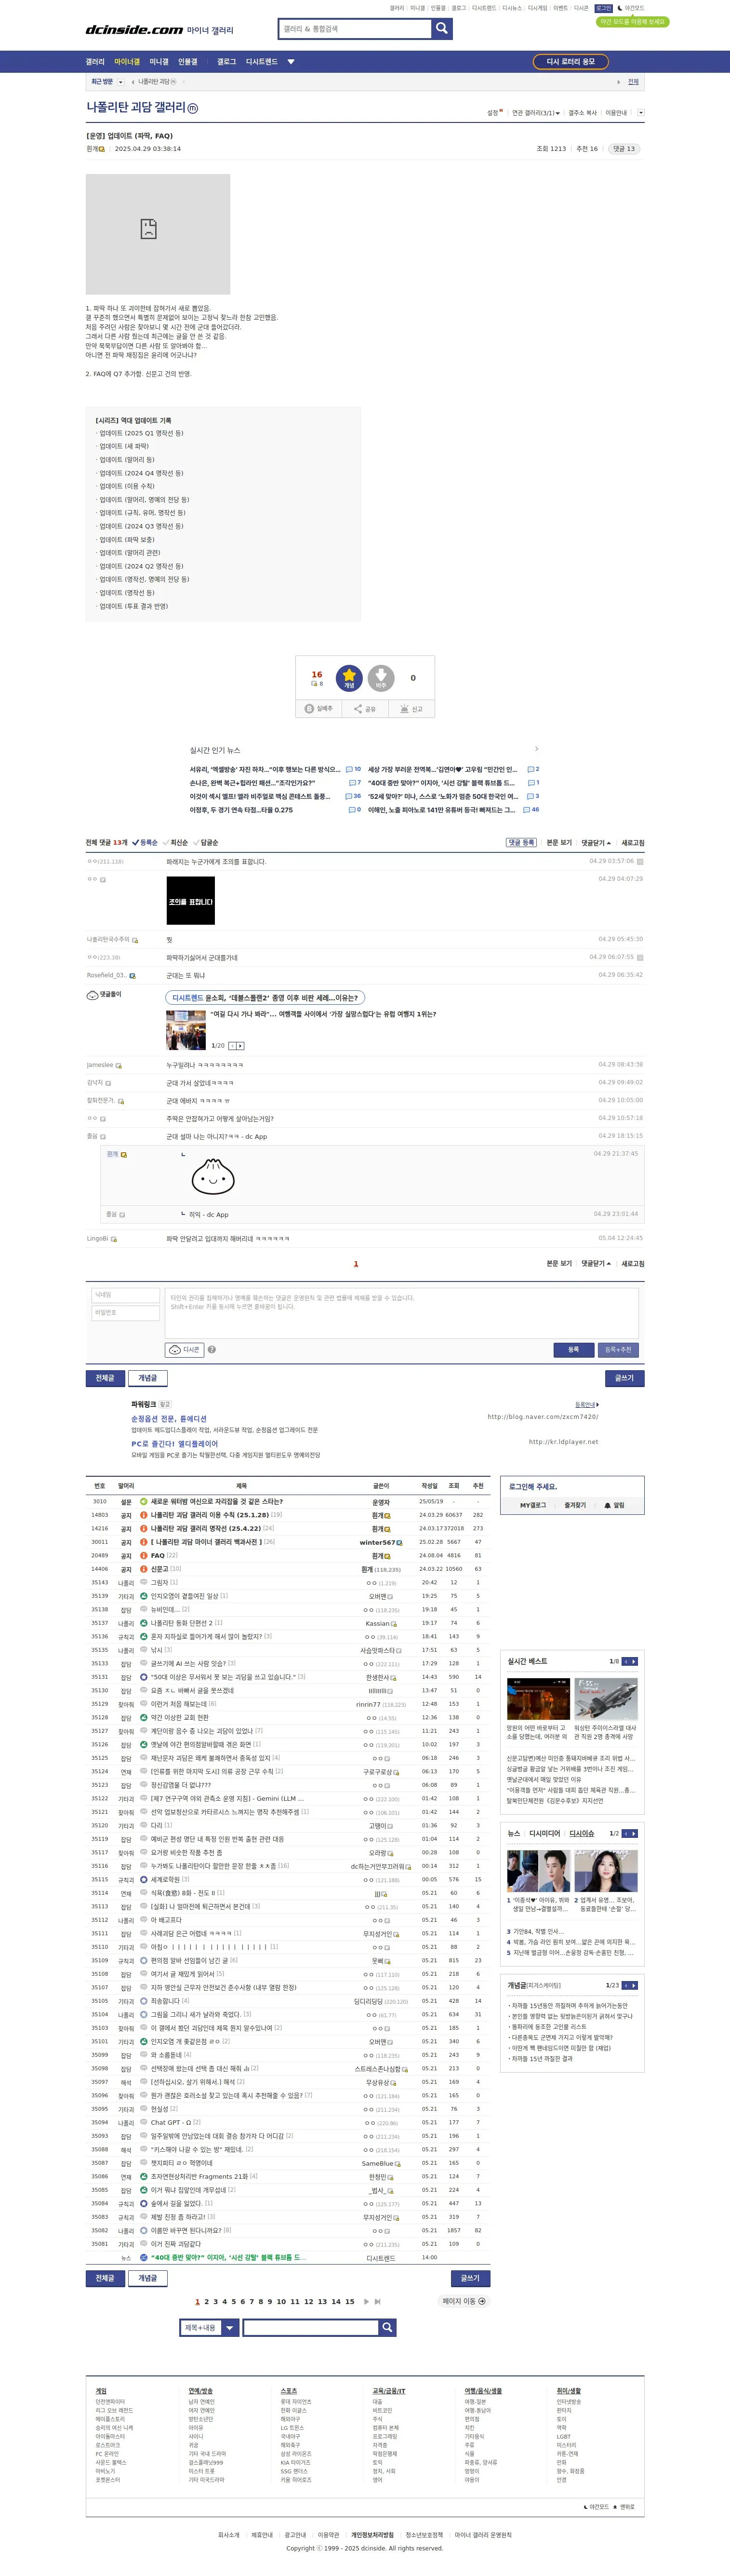Click next arrow of 실시간 베스트 pager

pyautogui.click(x=634, y=1662)
